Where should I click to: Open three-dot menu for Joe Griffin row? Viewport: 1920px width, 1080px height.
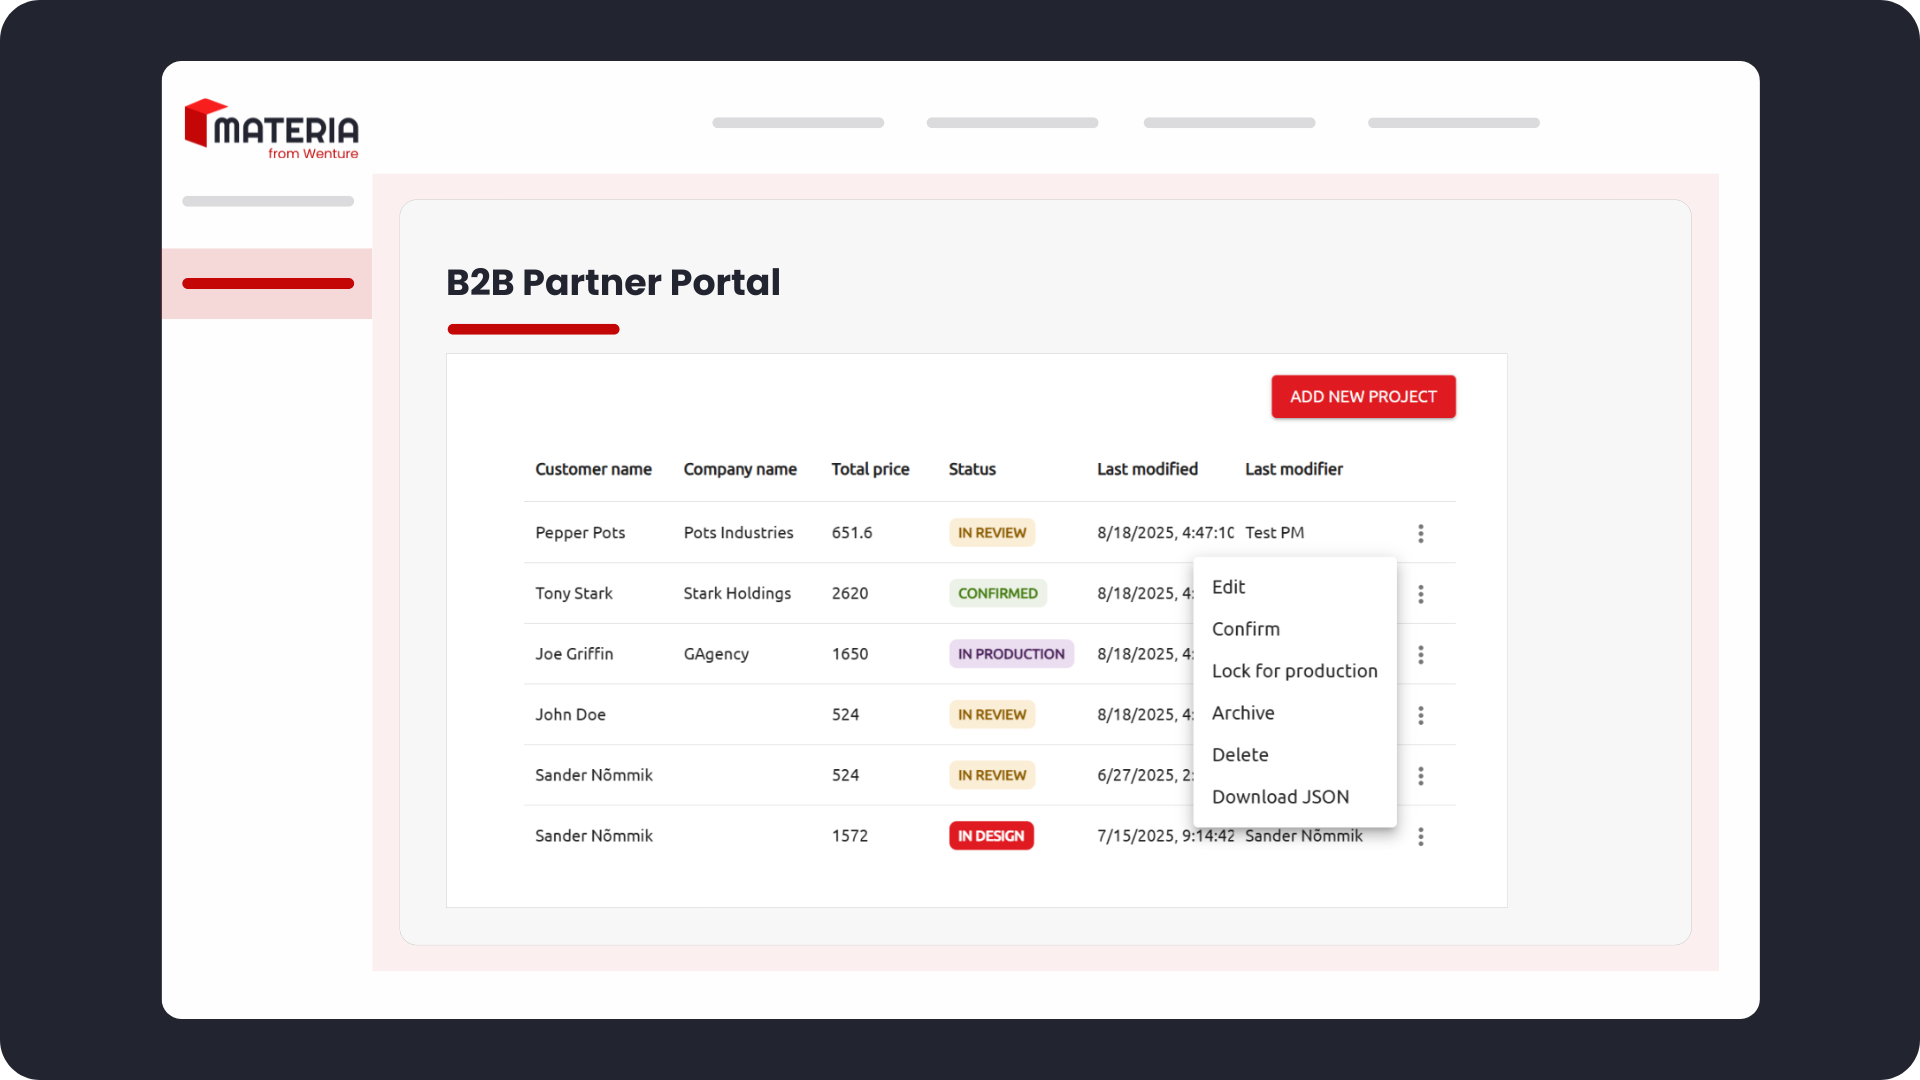pos(1420,655)
